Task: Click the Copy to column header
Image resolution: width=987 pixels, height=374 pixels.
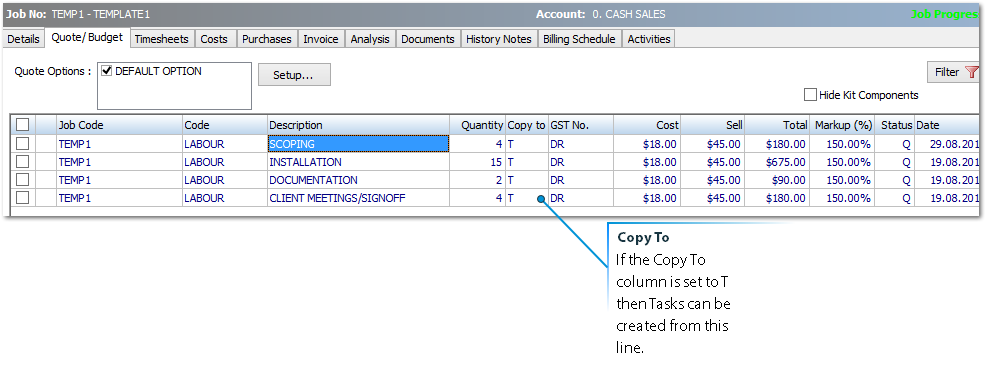Action: 527,125
